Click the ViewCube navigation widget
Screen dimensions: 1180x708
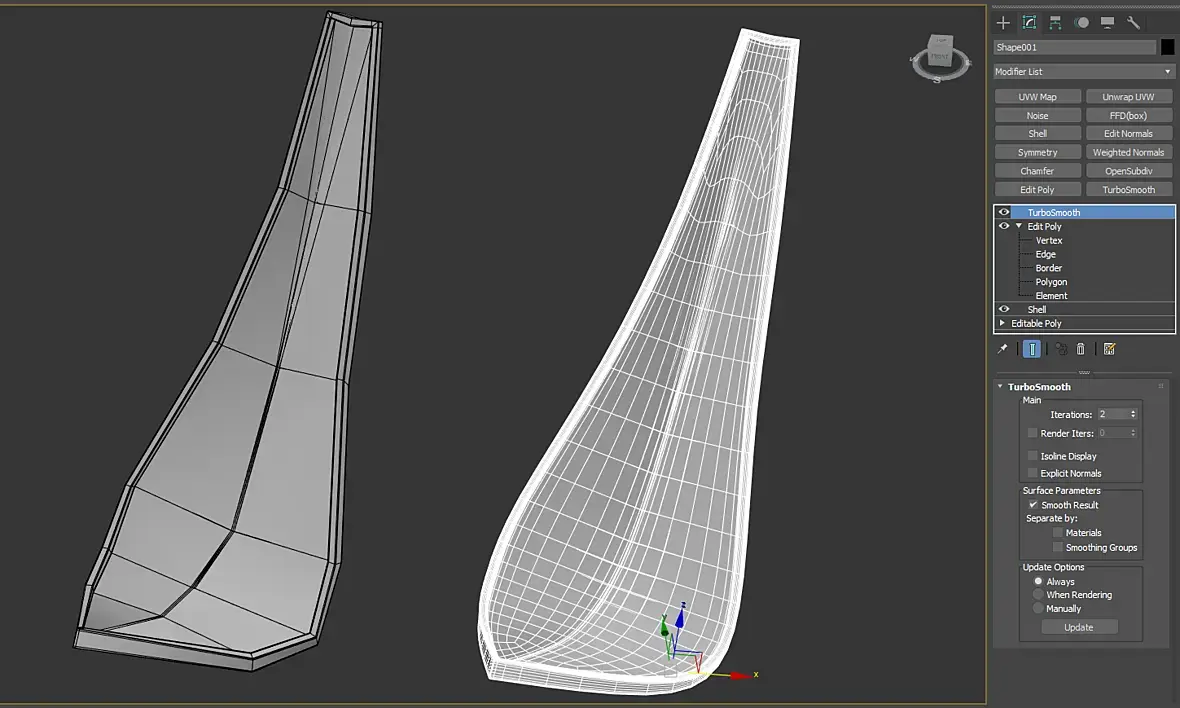point(940,57)
